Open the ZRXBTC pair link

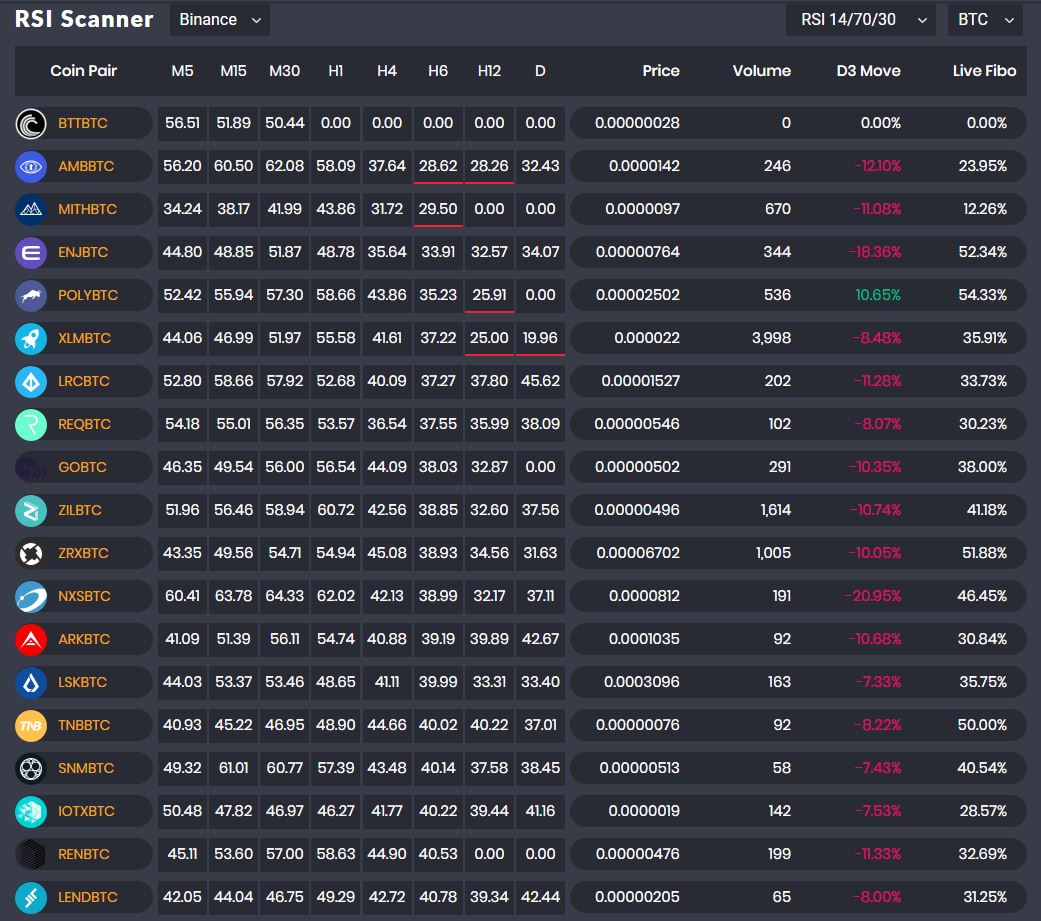coord(83,554)
